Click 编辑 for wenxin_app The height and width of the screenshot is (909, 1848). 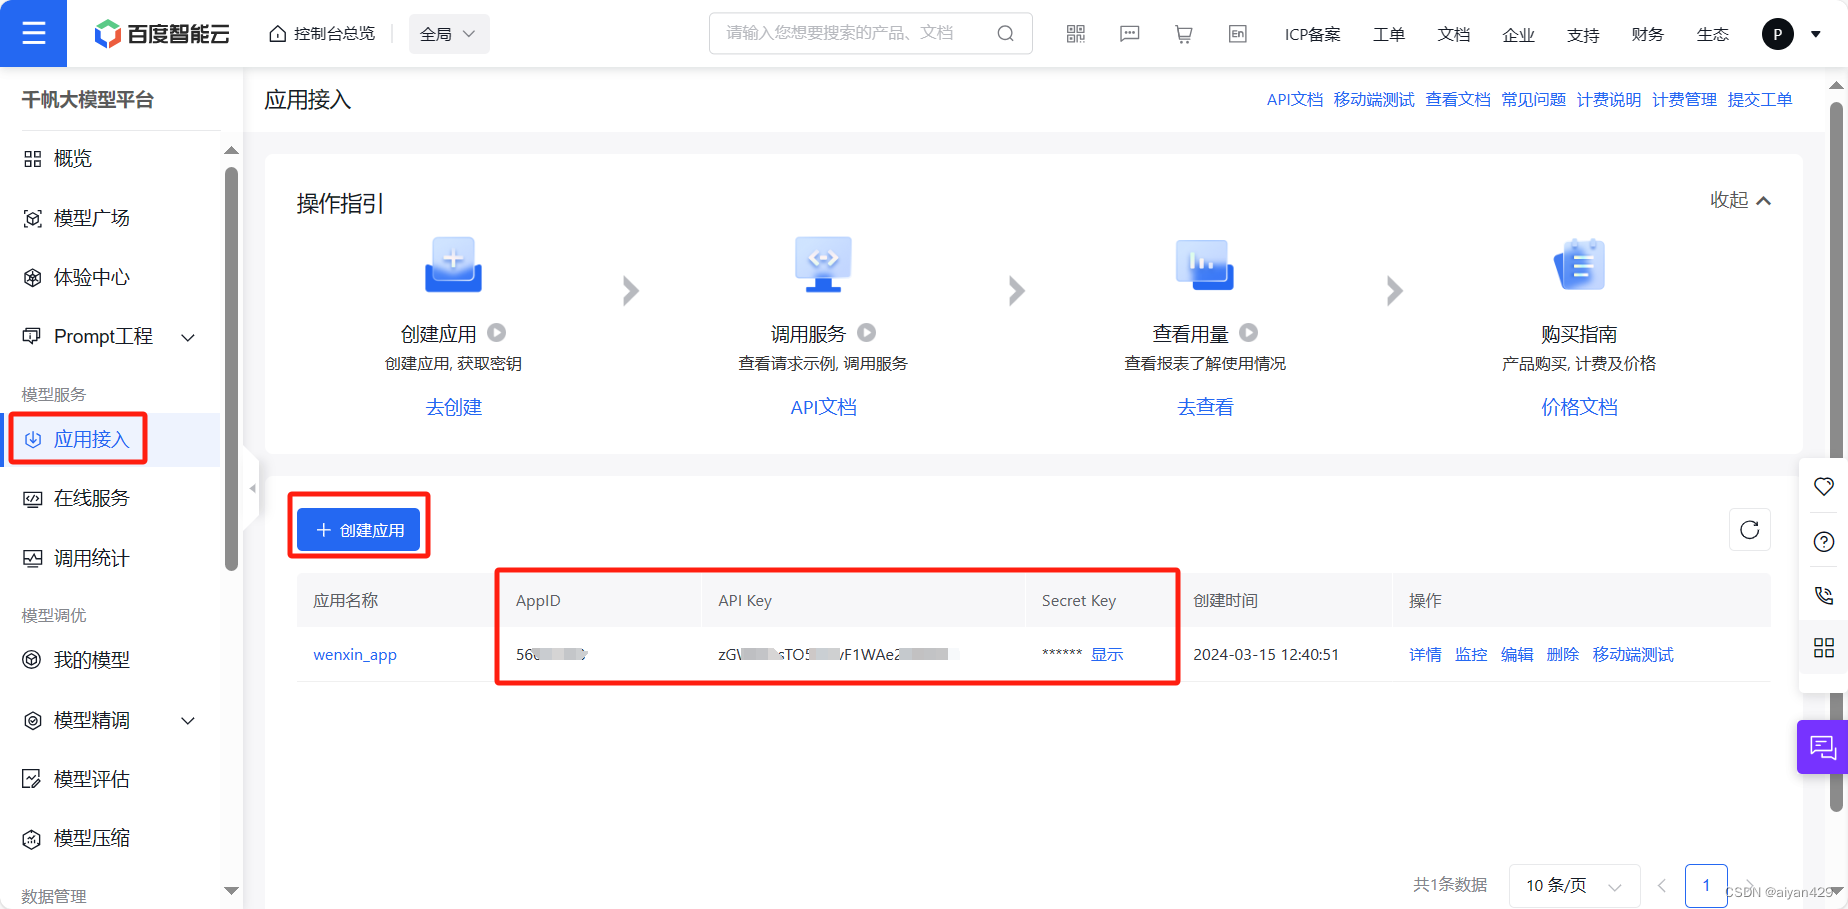point(1517,654)
